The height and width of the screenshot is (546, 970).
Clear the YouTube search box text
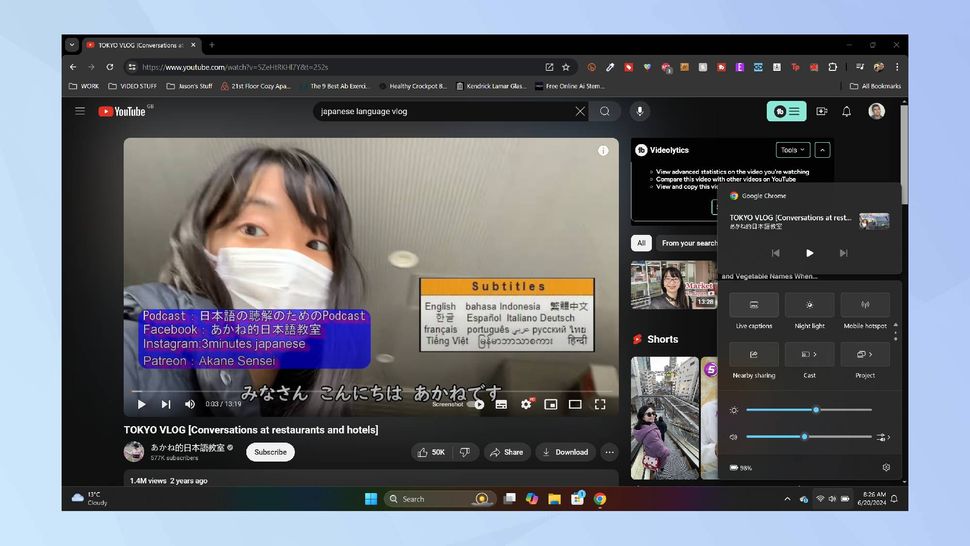[x=580, y=111]
